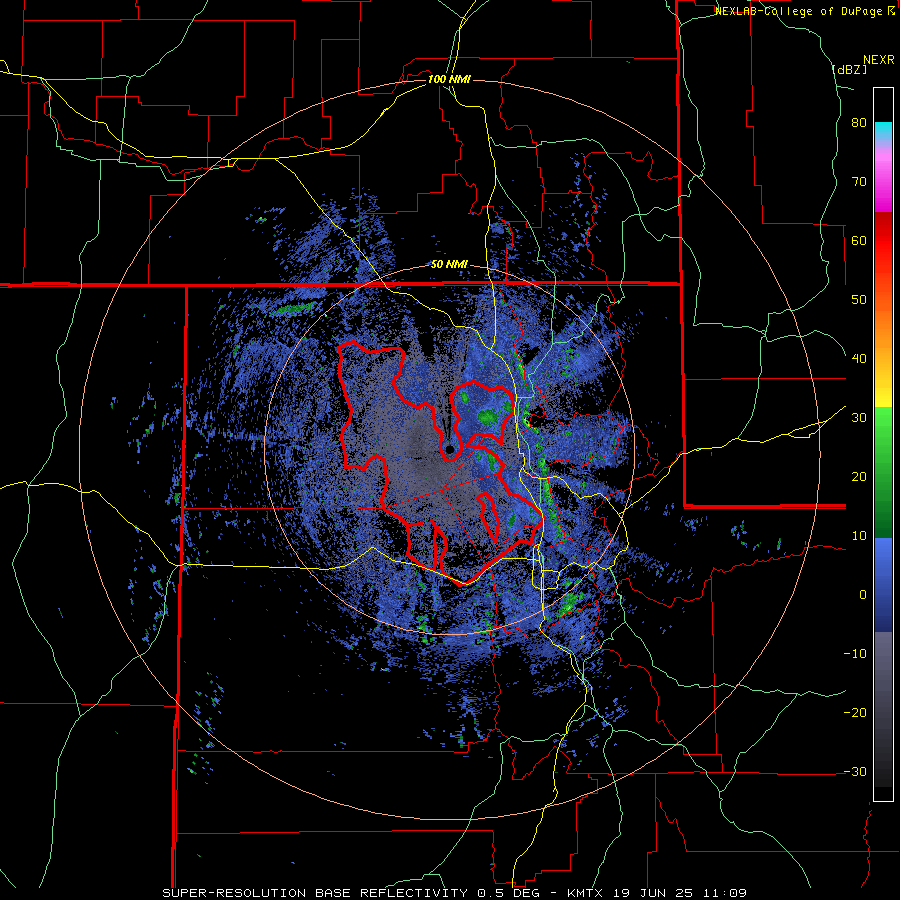Click the -10 value on the dBZ scale
Screen dimensions: 900x900
coord(855,654)
